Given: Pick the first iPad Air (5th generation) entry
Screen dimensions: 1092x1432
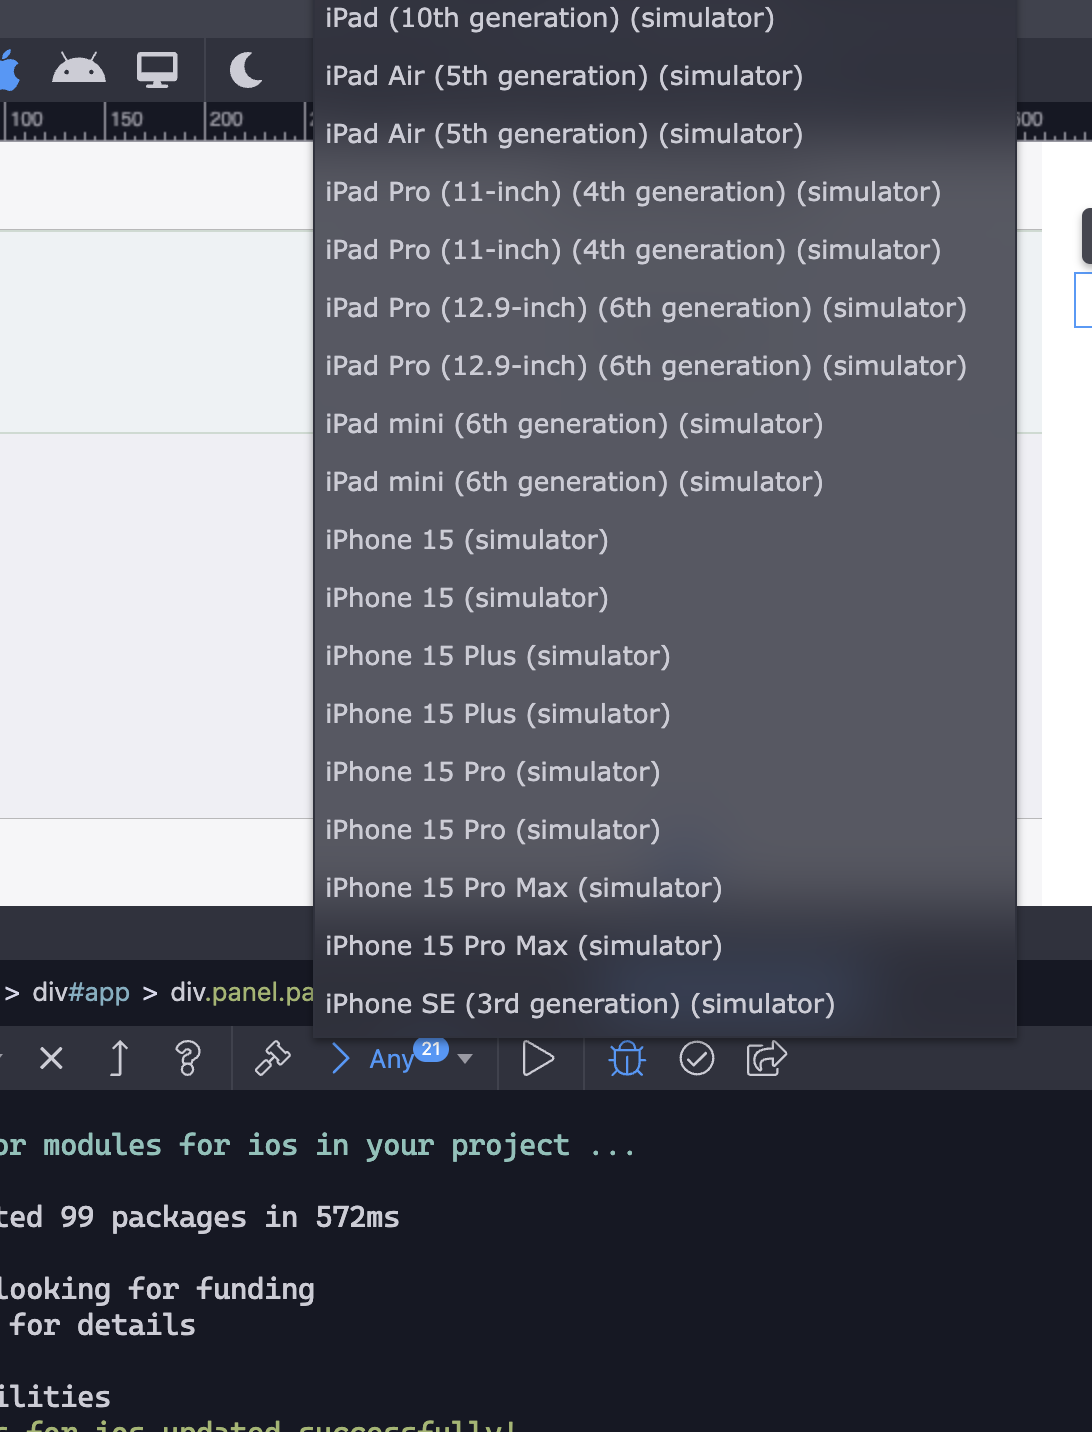Looking at the screenshot, I should [665, 76].
